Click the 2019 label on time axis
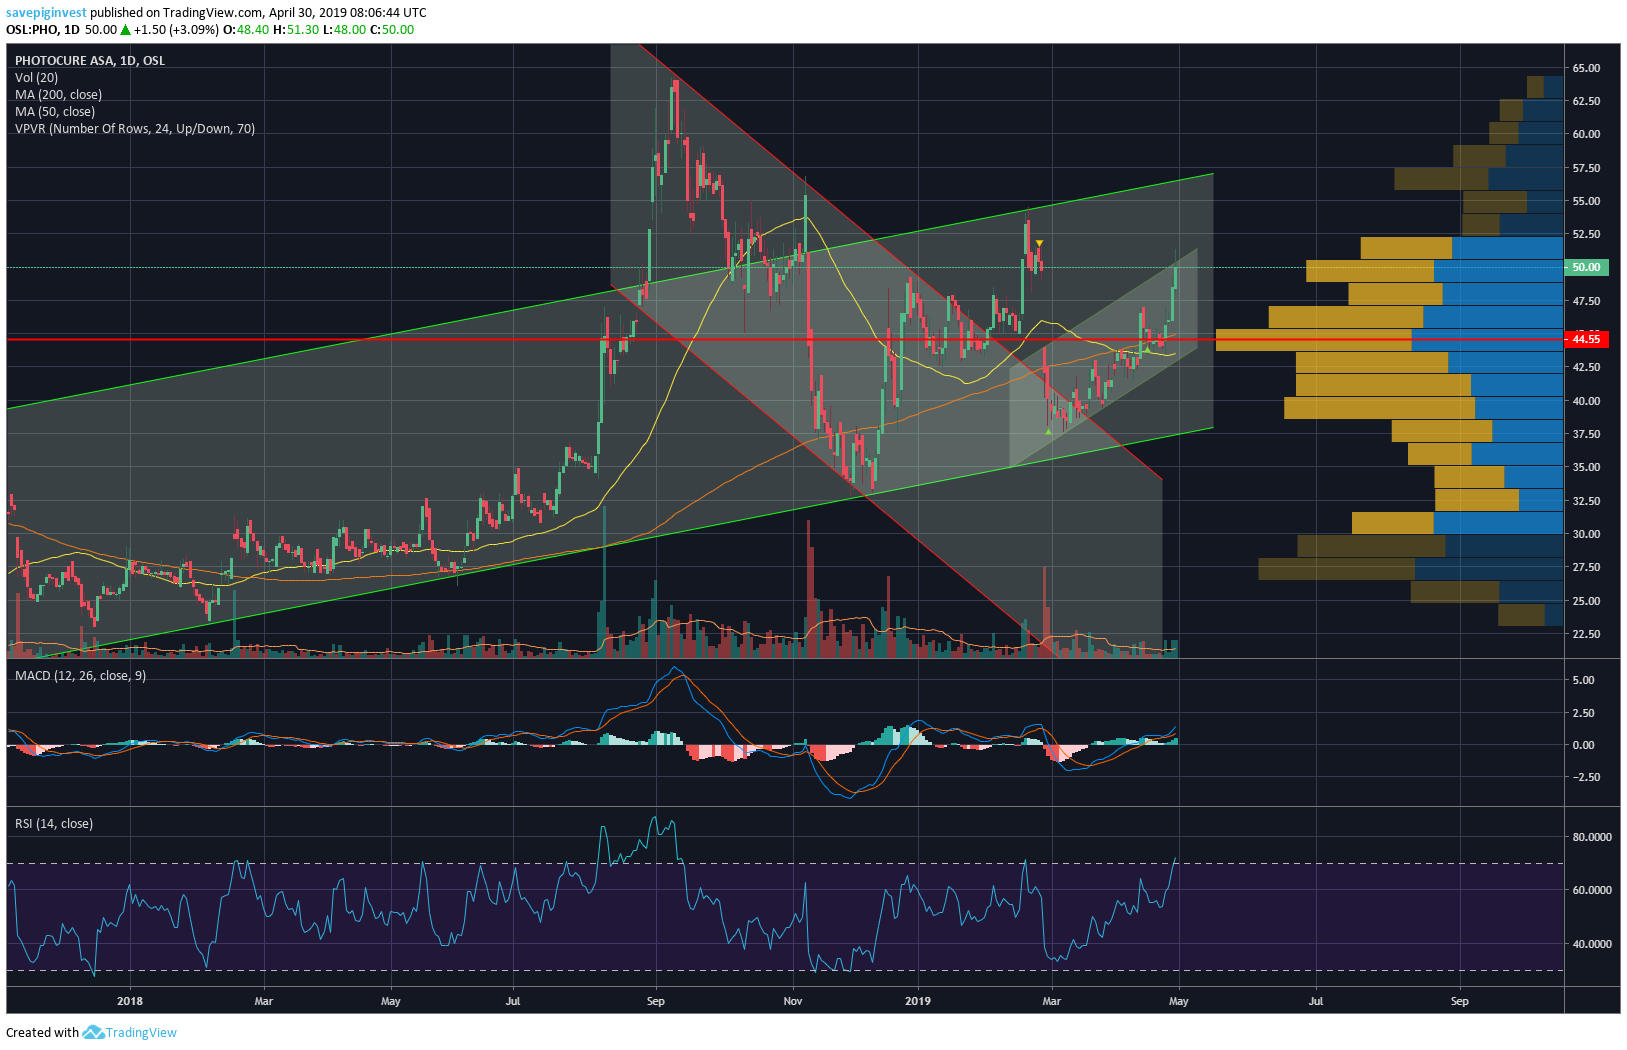 (x=917, y=1001)
